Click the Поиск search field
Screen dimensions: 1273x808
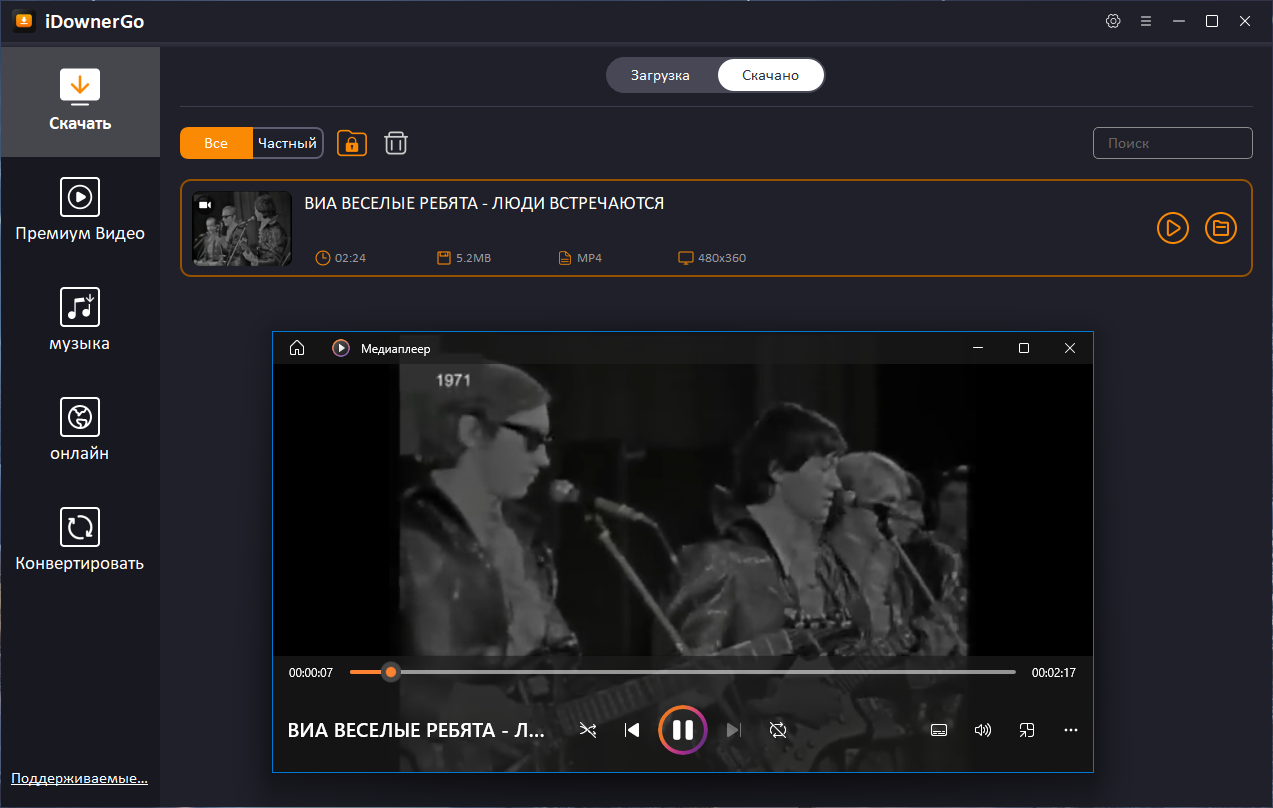(x=1172, y=143)
